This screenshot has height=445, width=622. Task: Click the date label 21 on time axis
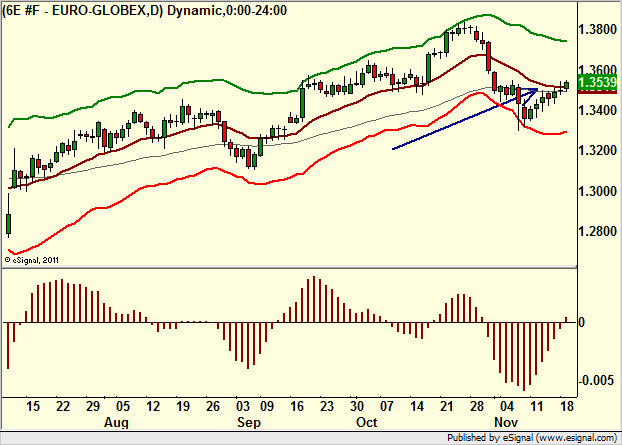pyautogui.click(x=446, y=407)
